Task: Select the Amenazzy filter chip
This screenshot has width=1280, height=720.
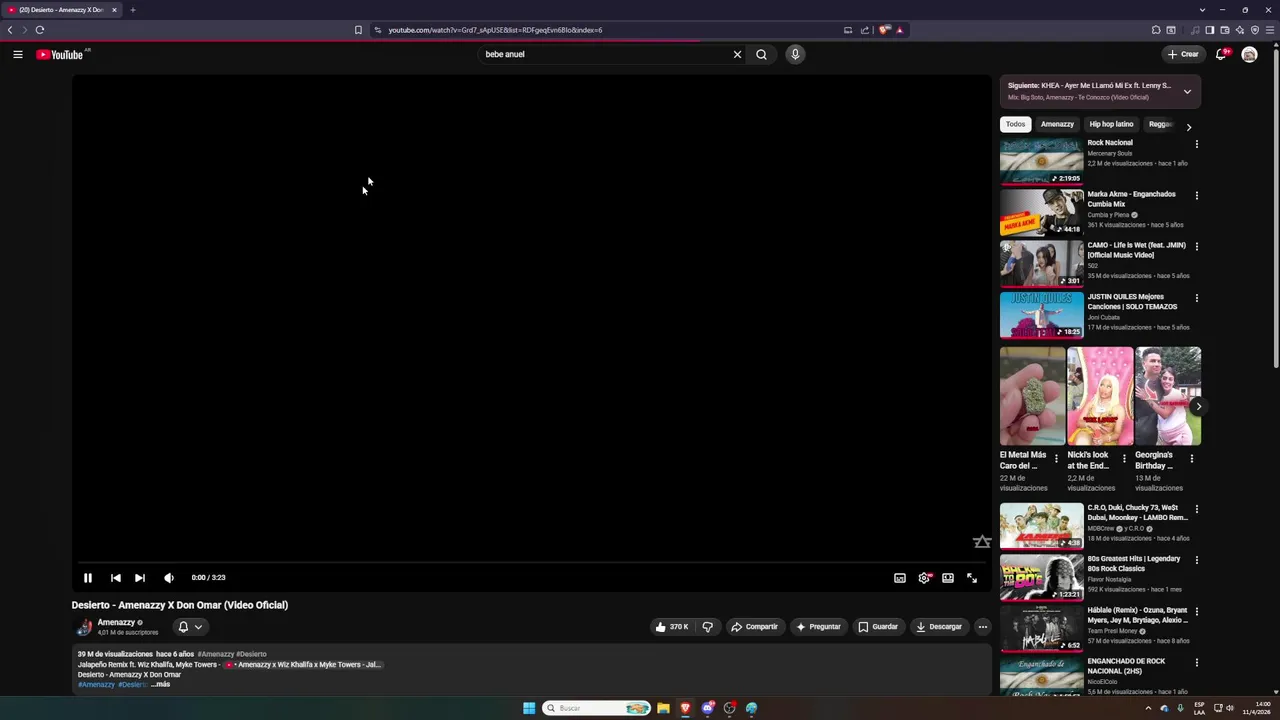Action: [1057, 124]
